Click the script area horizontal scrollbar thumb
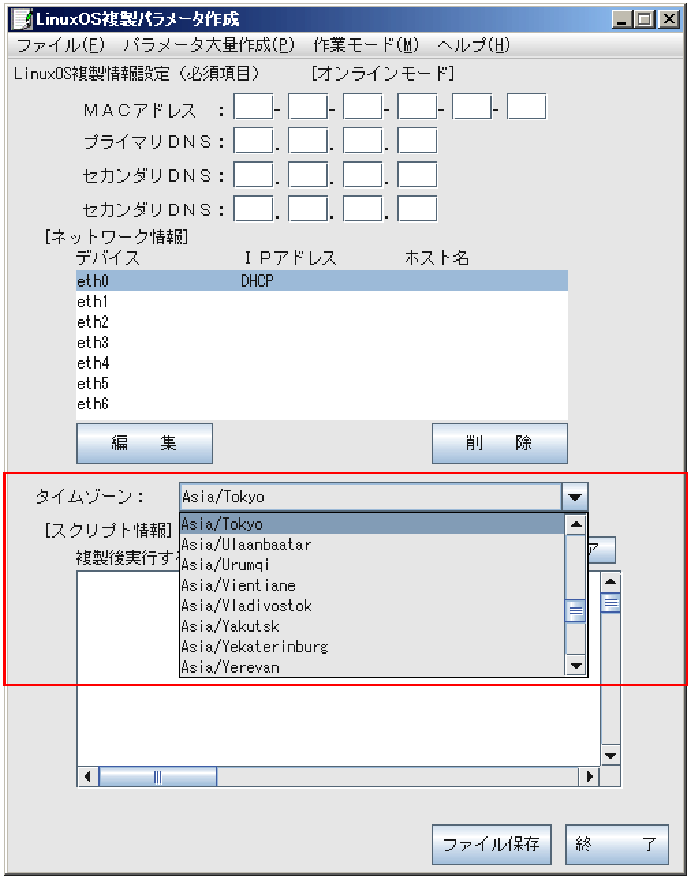The width and height of the screenshot is (690, 878). click(x=157, y=777)
